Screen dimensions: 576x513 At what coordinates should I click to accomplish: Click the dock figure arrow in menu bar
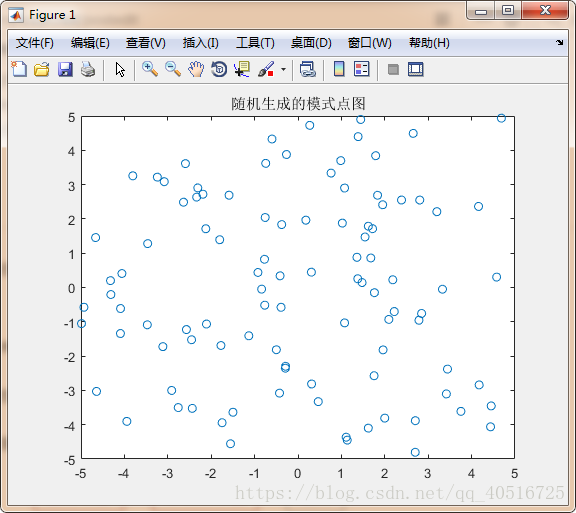559,43
